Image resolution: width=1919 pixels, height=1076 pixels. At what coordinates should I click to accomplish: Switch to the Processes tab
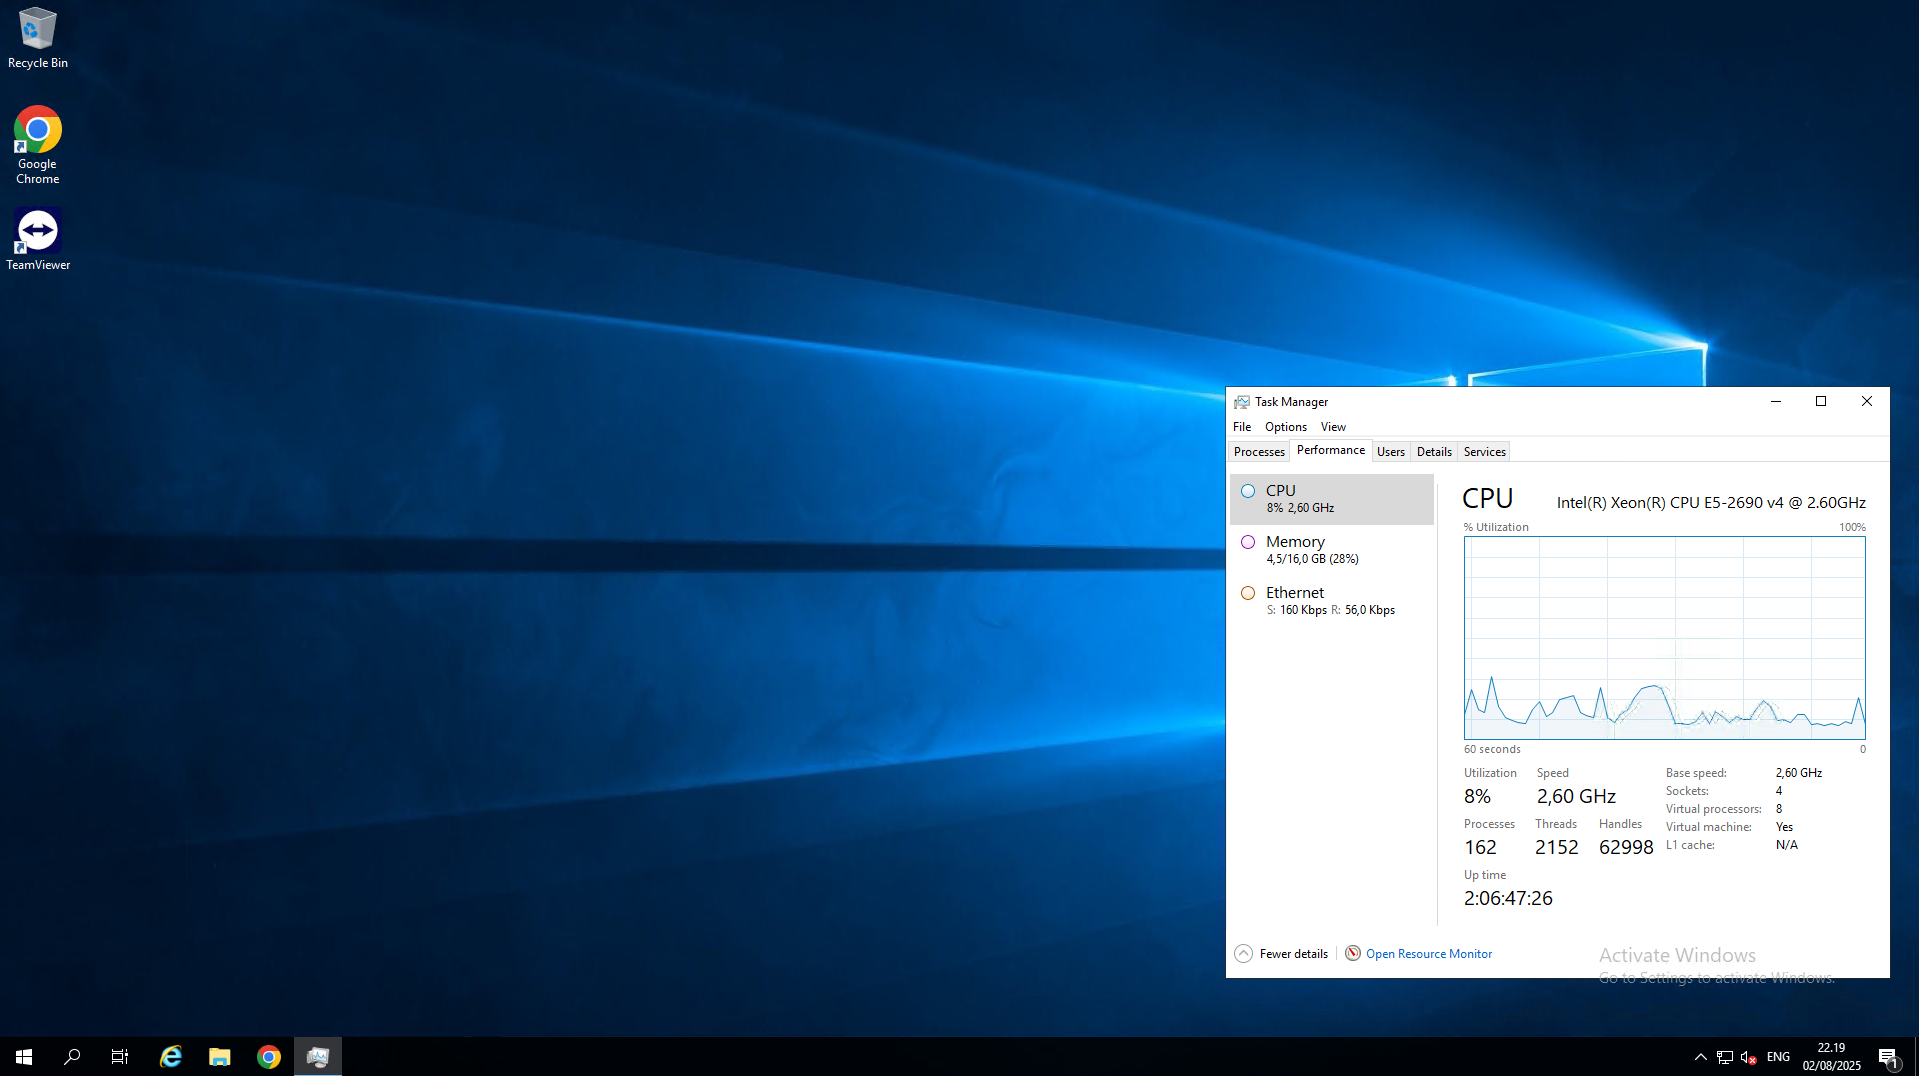pos(1259,451)
